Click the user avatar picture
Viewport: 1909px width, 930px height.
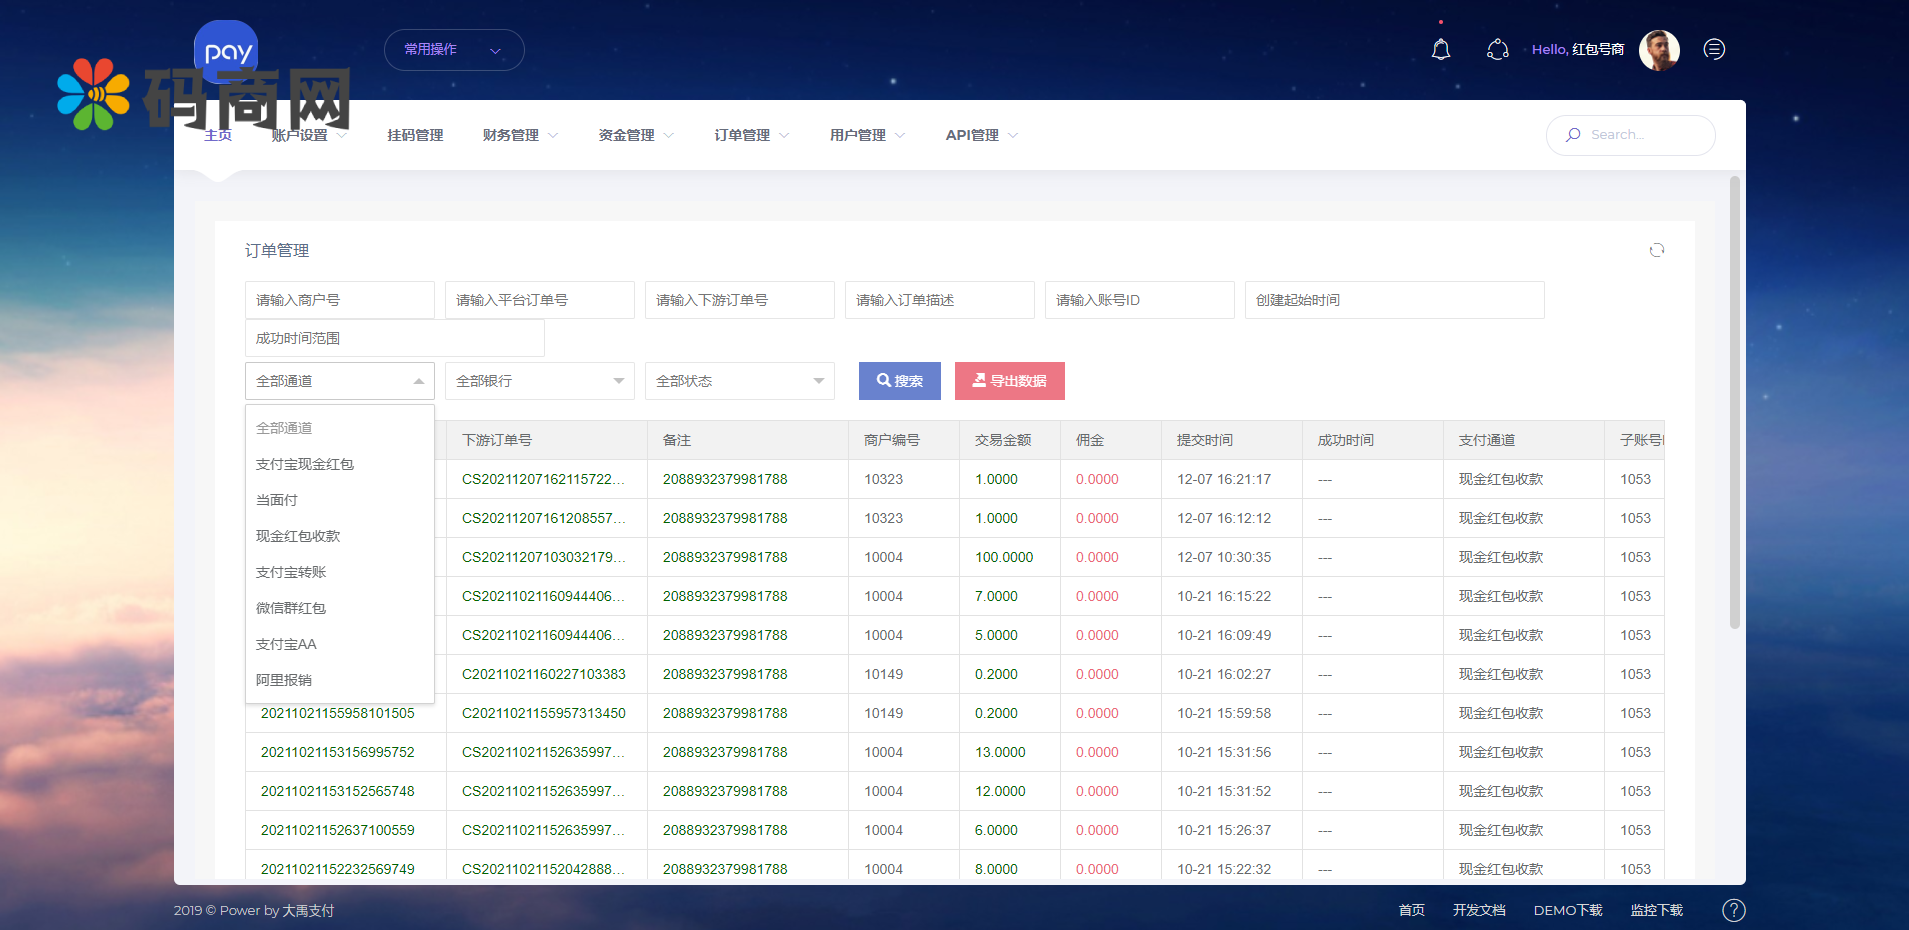1658,50
